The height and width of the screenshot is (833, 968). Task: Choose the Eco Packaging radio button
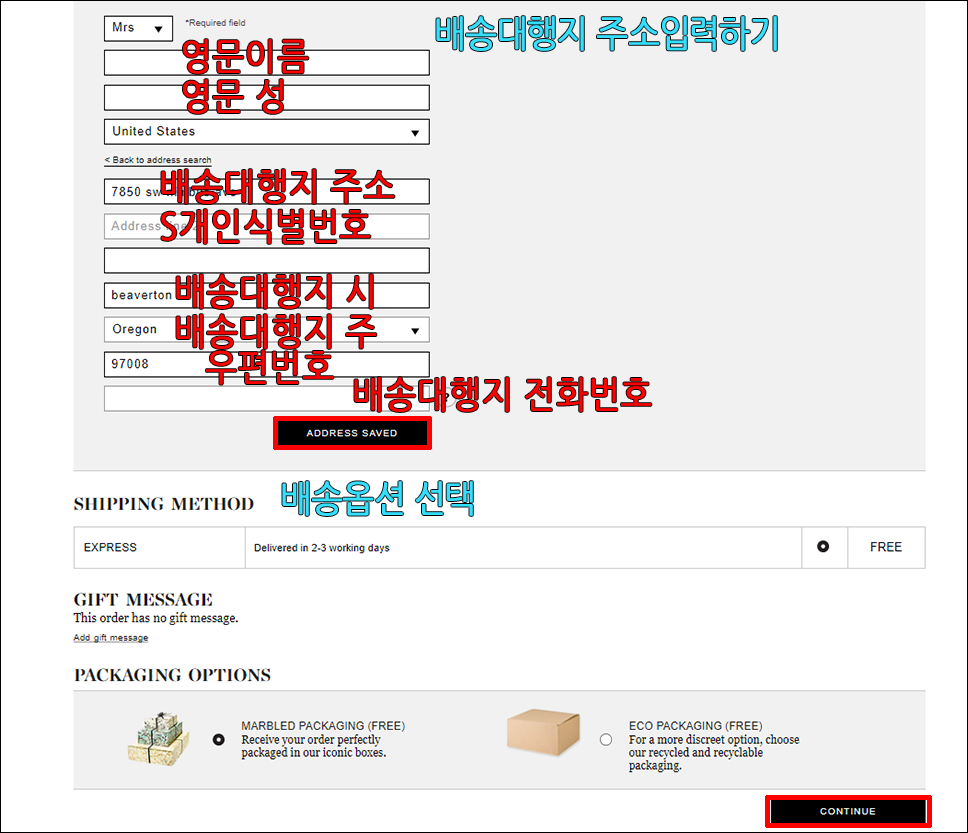pos(606,740)
